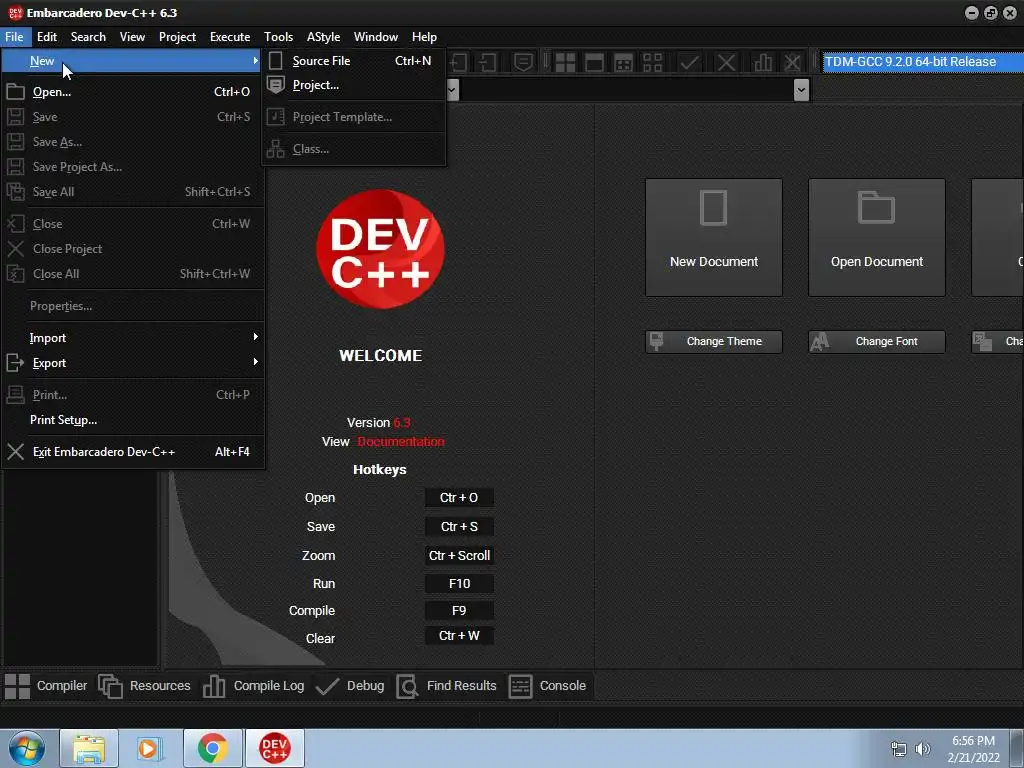Expand the right function list combo arrow

point(801,89)
